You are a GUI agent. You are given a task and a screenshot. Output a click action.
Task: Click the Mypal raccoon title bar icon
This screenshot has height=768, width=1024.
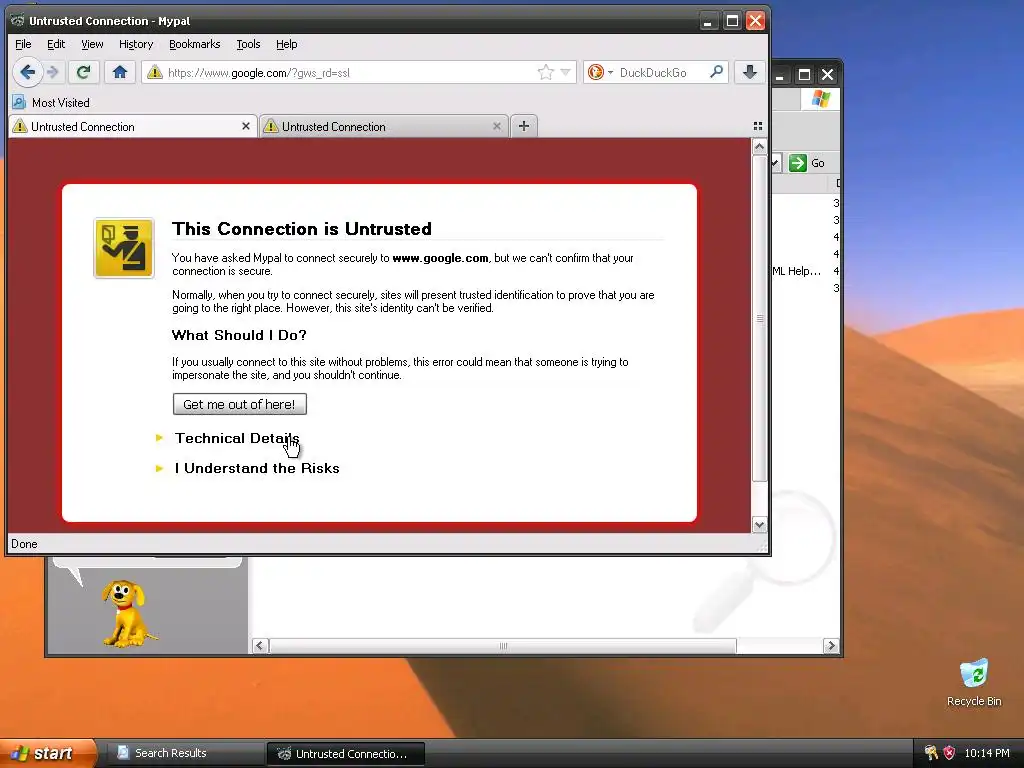18,21
